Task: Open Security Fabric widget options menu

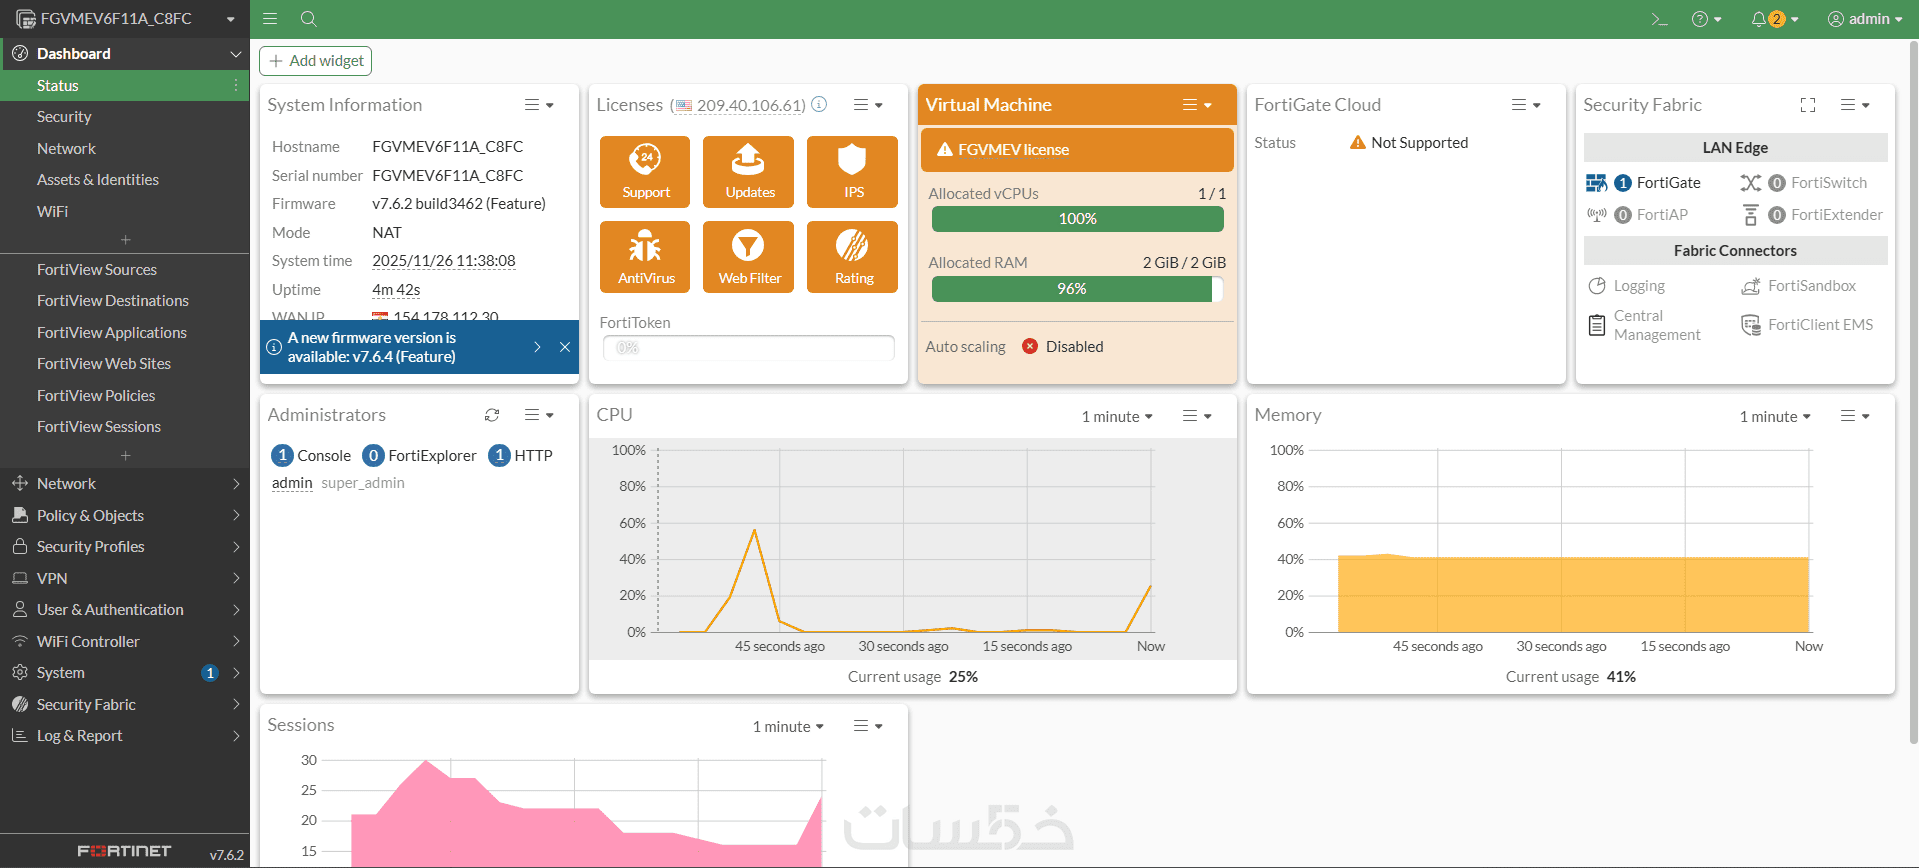Action: point(1855,105)
